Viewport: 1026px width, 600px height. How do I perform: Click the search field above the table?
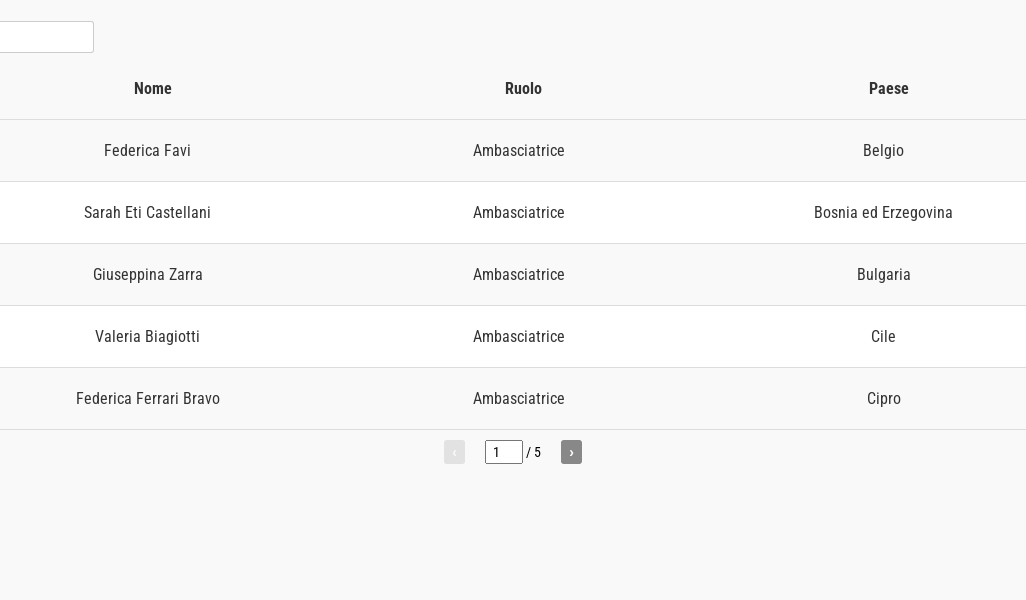[45, 37]
